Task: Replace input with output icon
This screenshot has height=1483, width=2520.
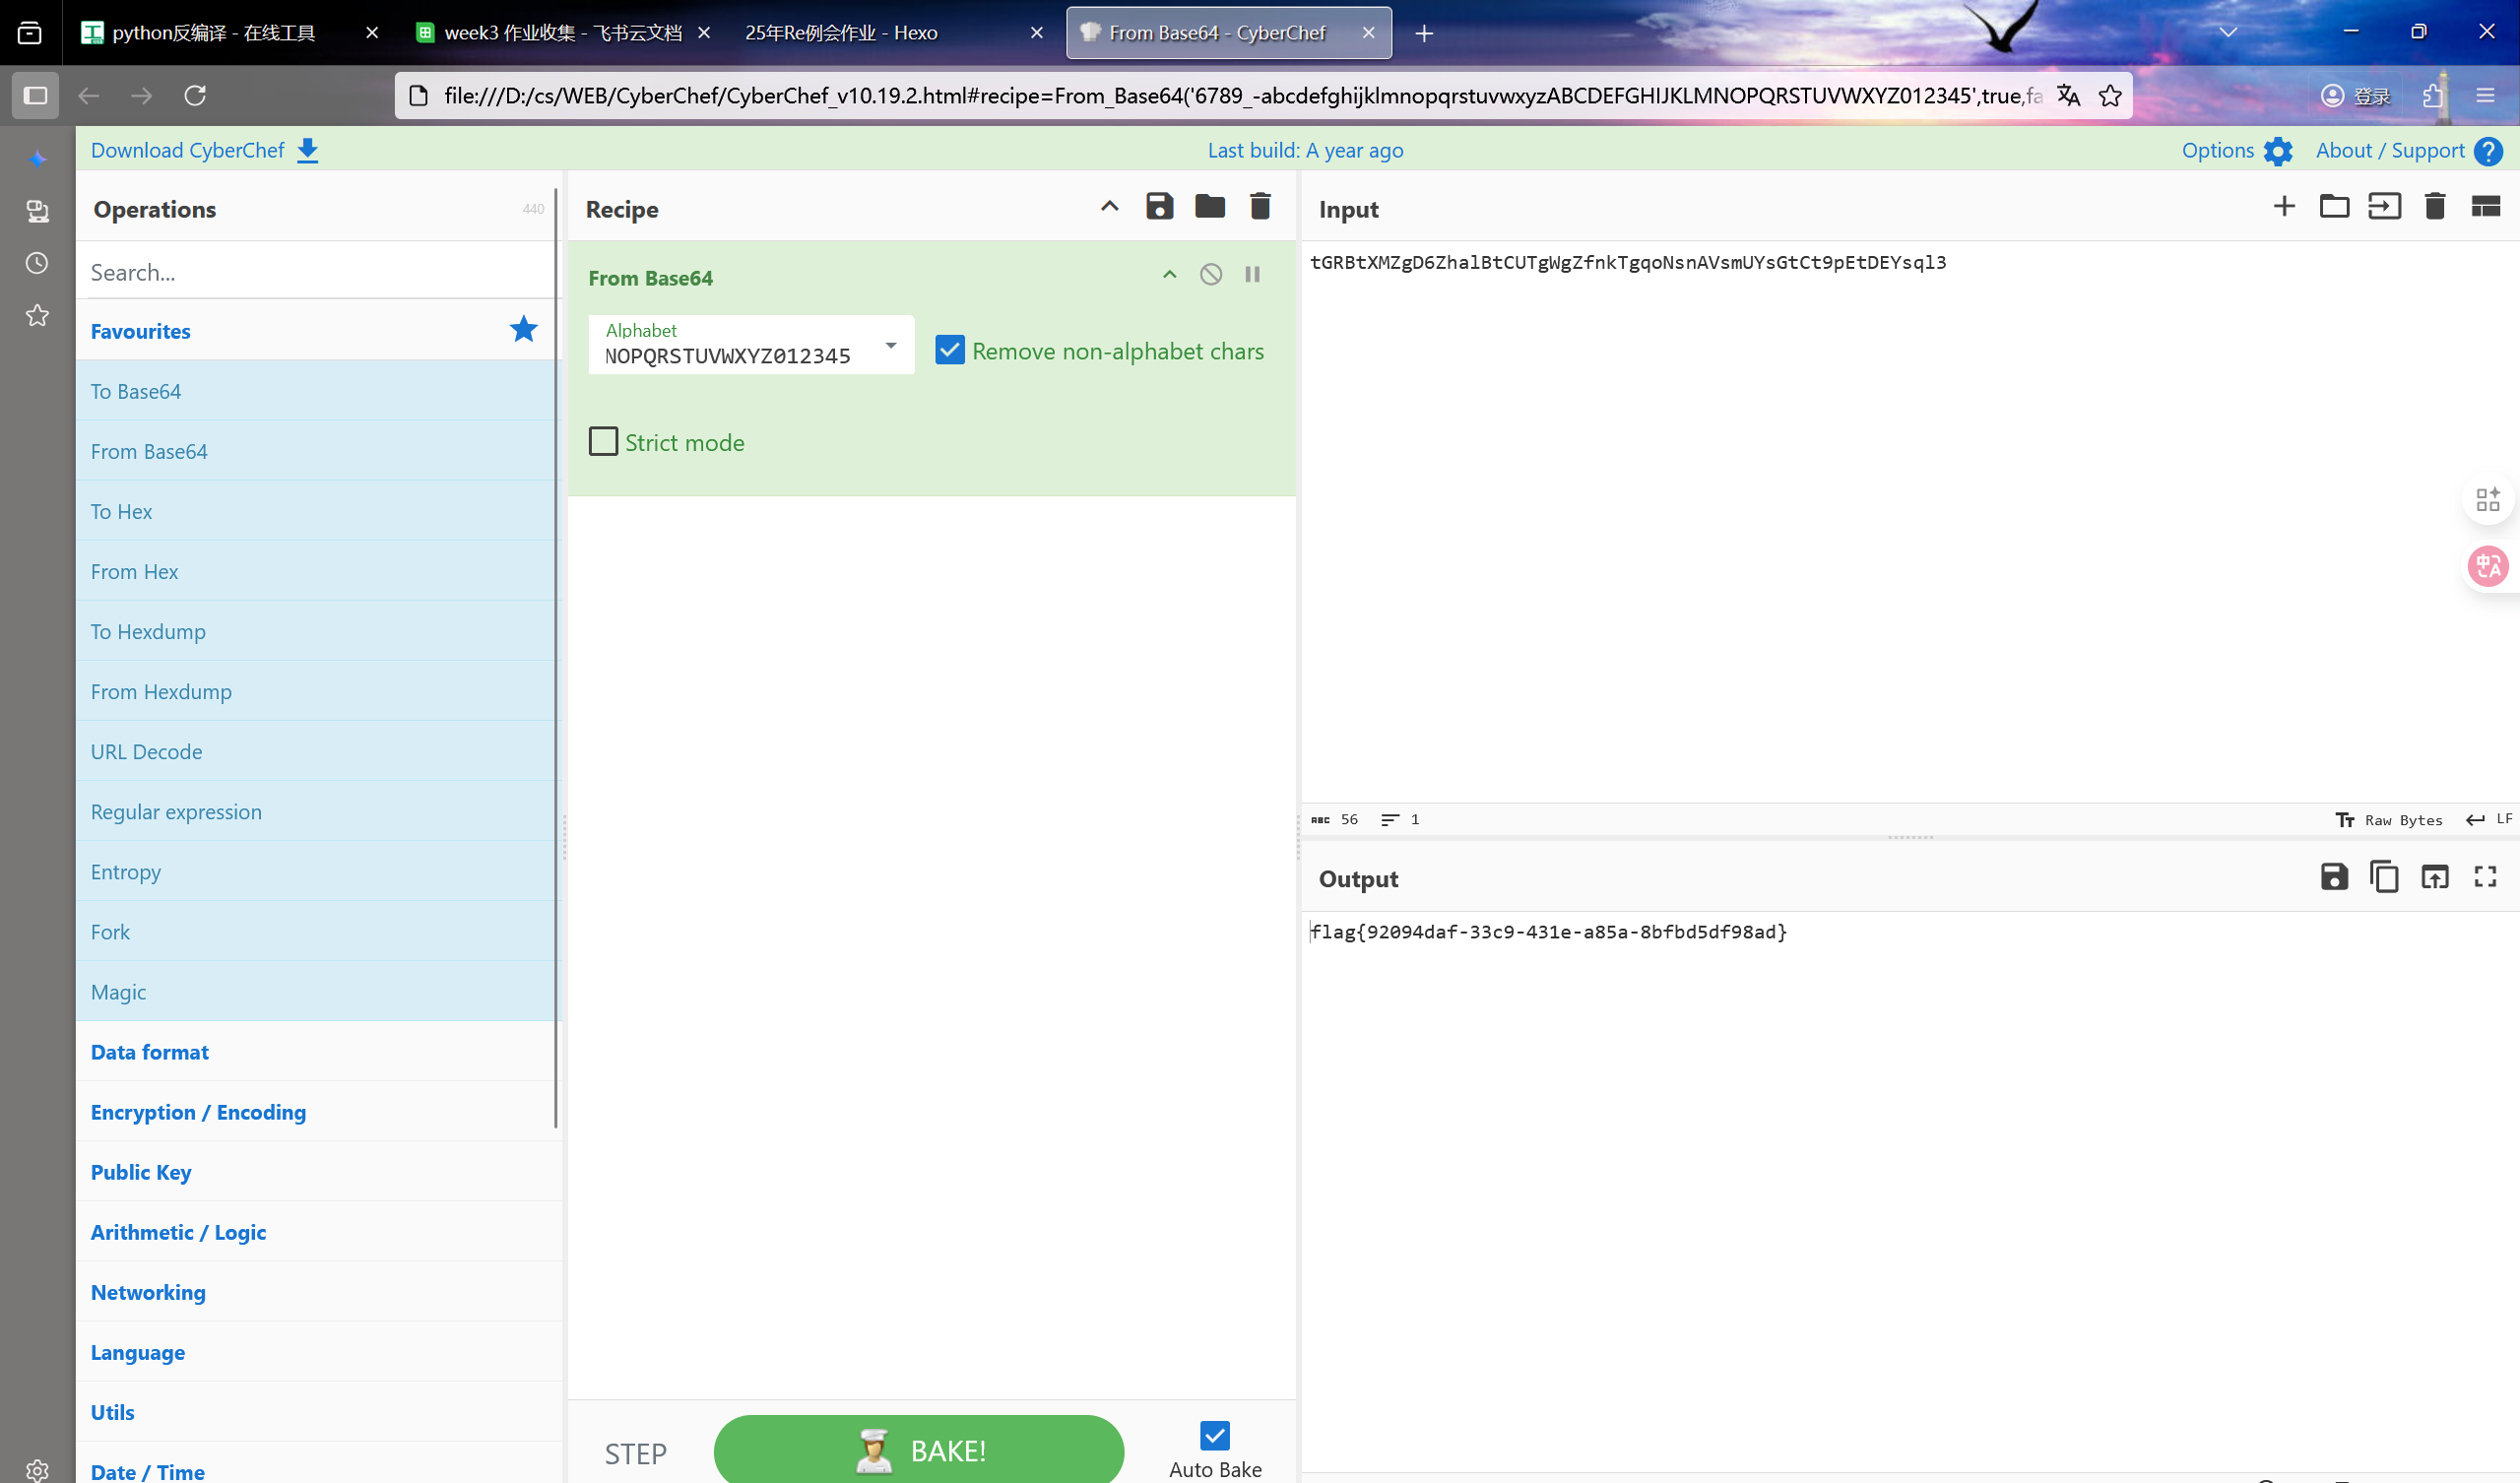Action: (x=2434, y=877)
